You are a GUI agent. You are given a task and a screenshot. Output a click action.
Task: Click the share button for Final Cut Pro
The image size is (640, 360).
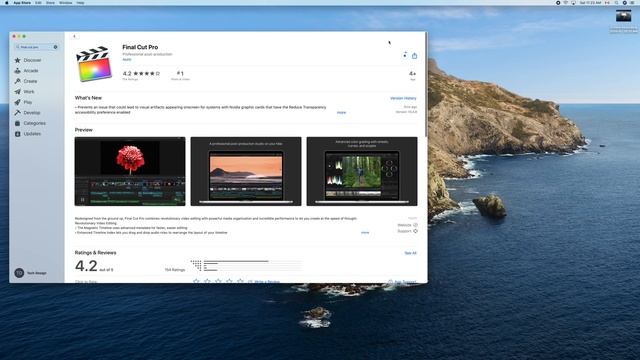(x=414, y=56)
